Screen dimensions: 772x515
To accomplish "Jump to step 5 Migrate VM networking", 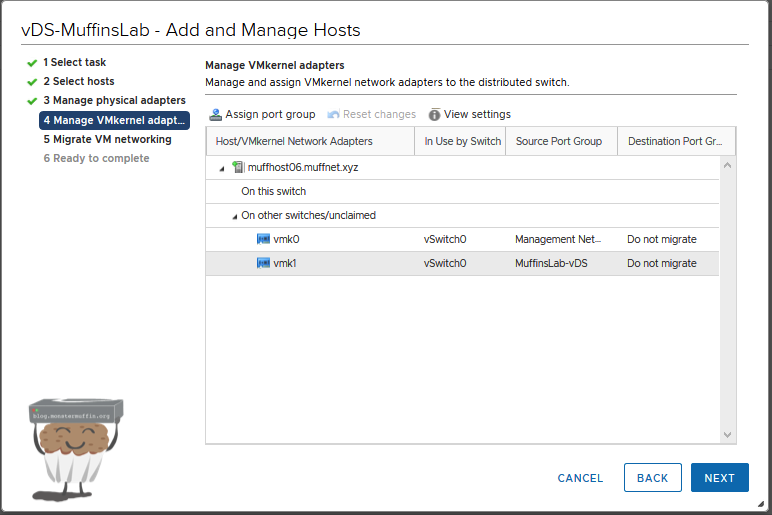I will (x=106, y=140).
